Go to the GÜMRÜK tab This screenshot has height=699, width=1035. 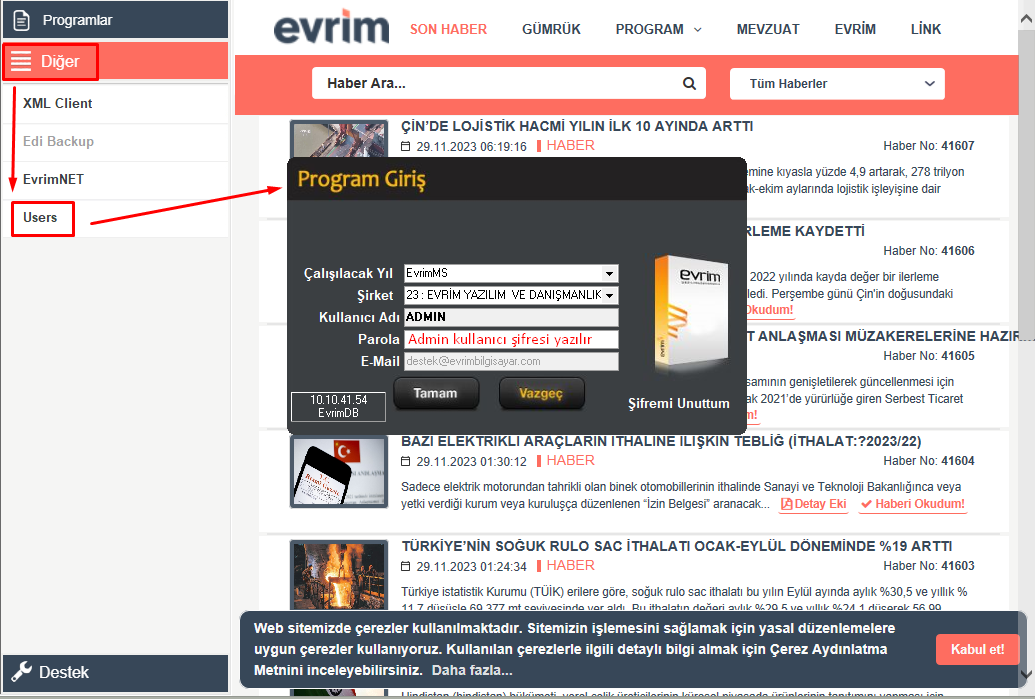551,29
